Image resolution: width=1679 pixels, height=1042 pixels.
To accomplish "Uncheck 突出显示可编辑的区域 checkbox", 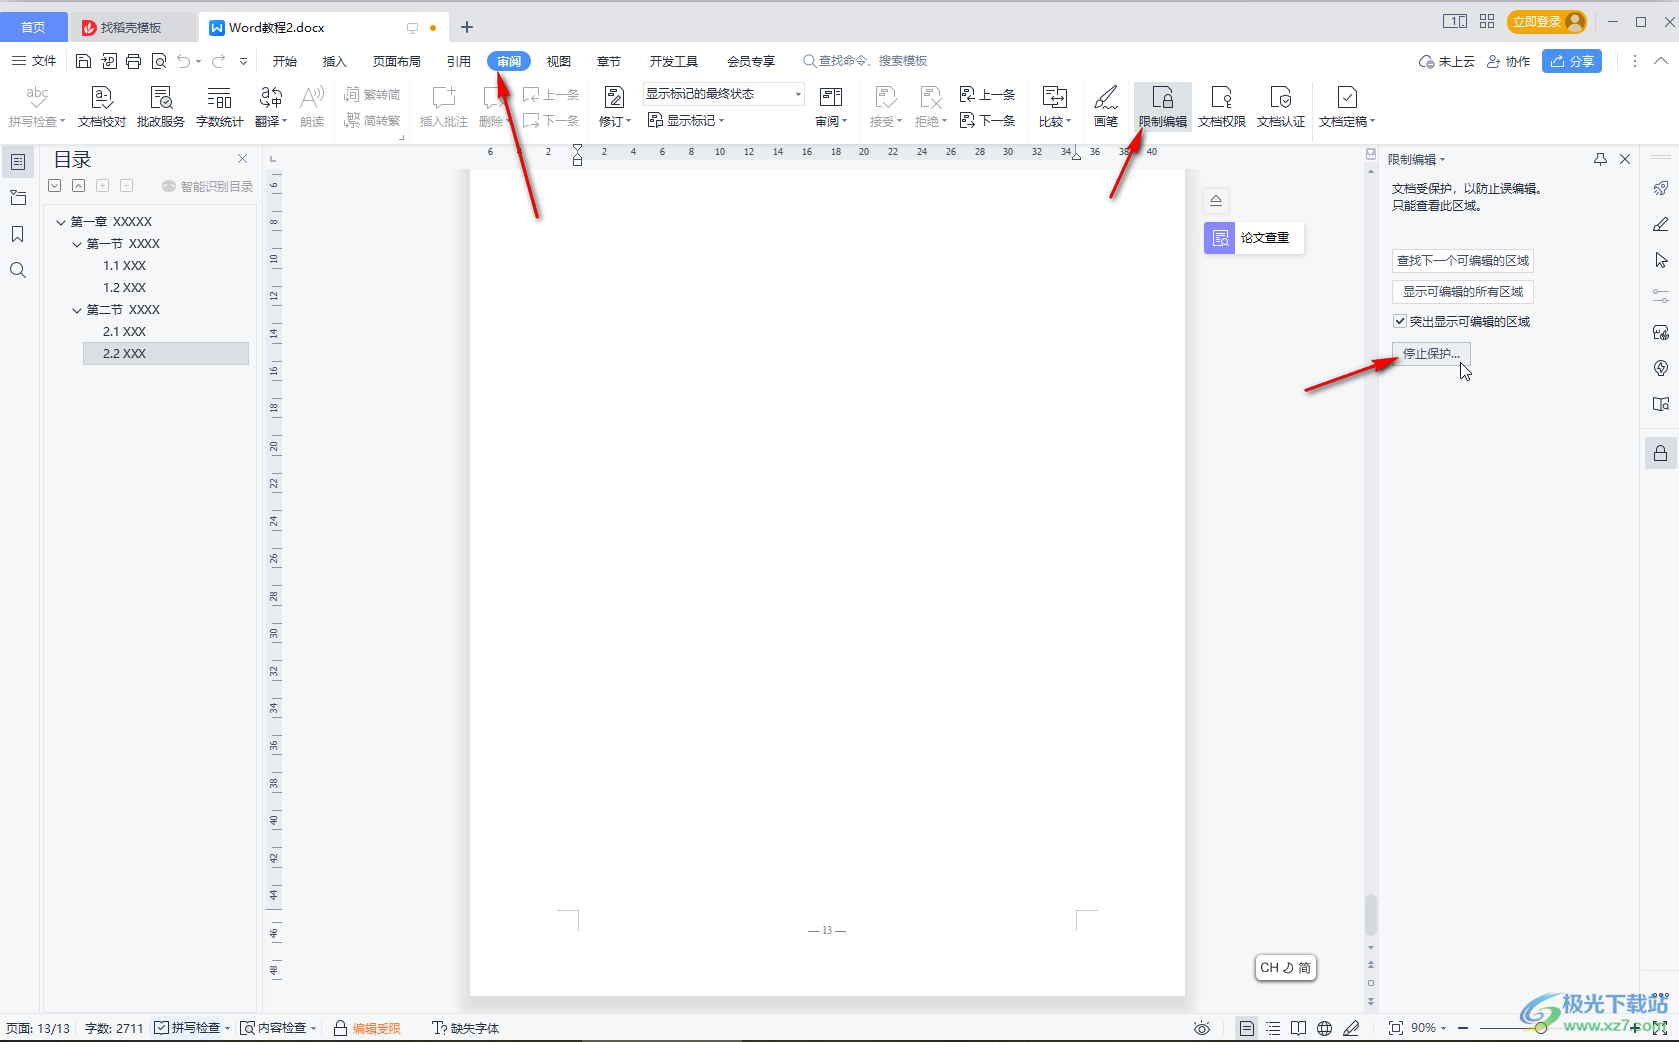I will click(x=1400, y=321).
